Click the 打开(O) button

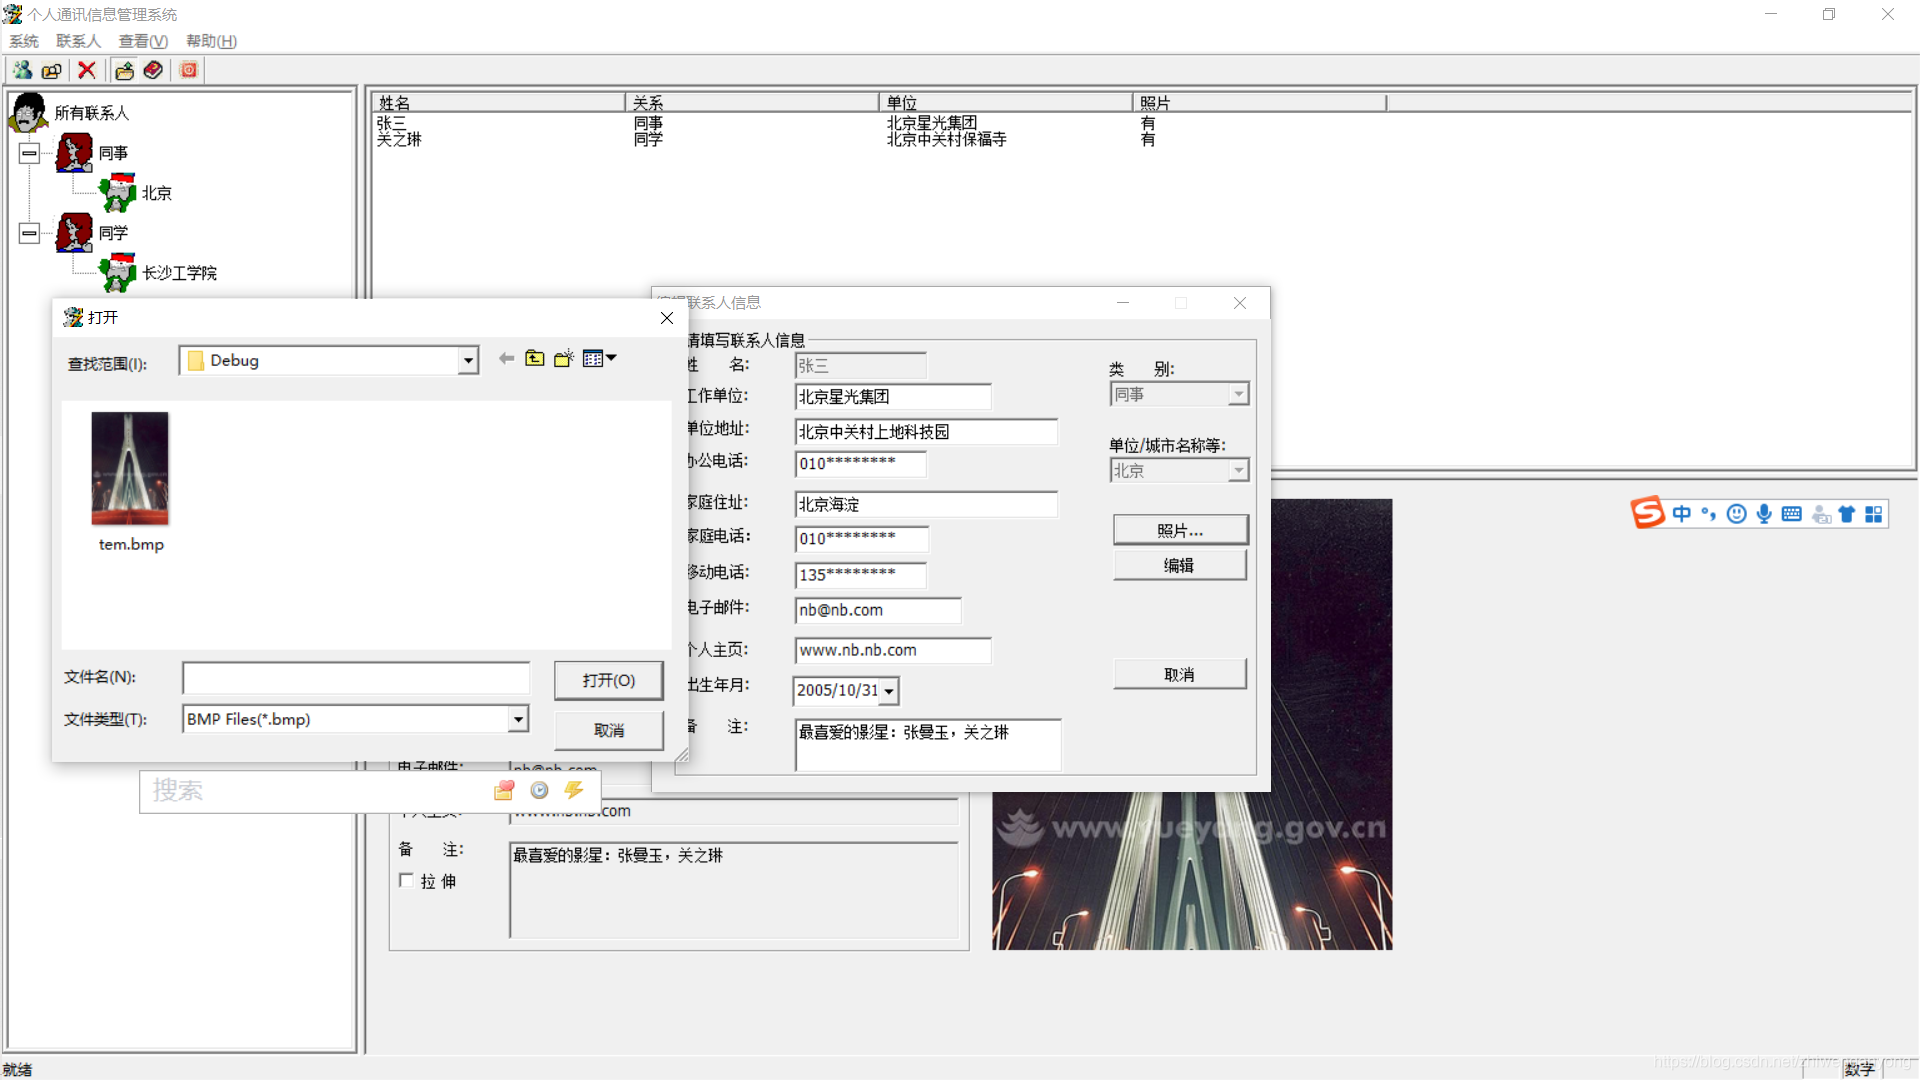tap(608, 680)
